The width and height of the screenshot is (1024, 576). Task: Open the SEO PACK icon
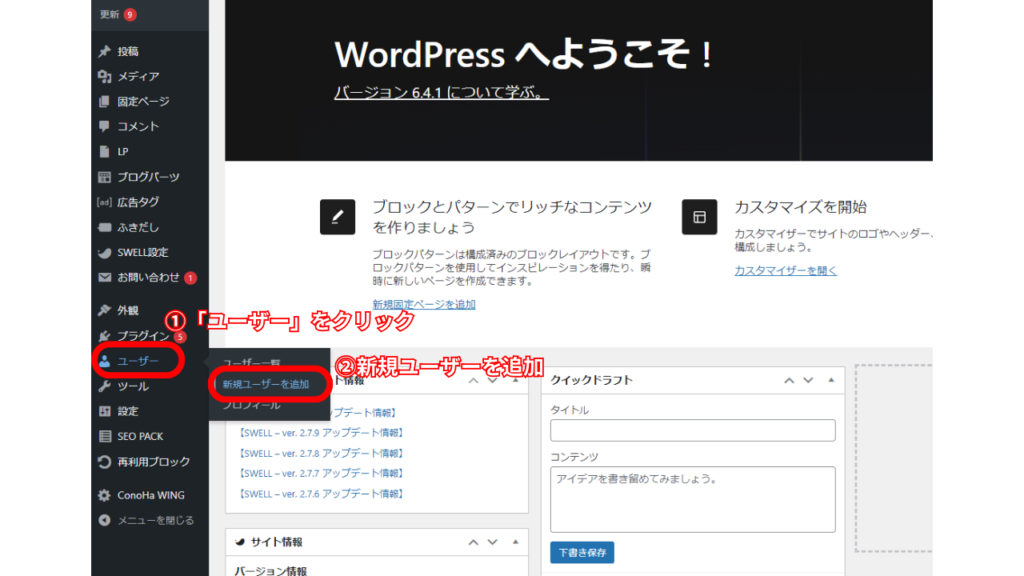point(104,436)
